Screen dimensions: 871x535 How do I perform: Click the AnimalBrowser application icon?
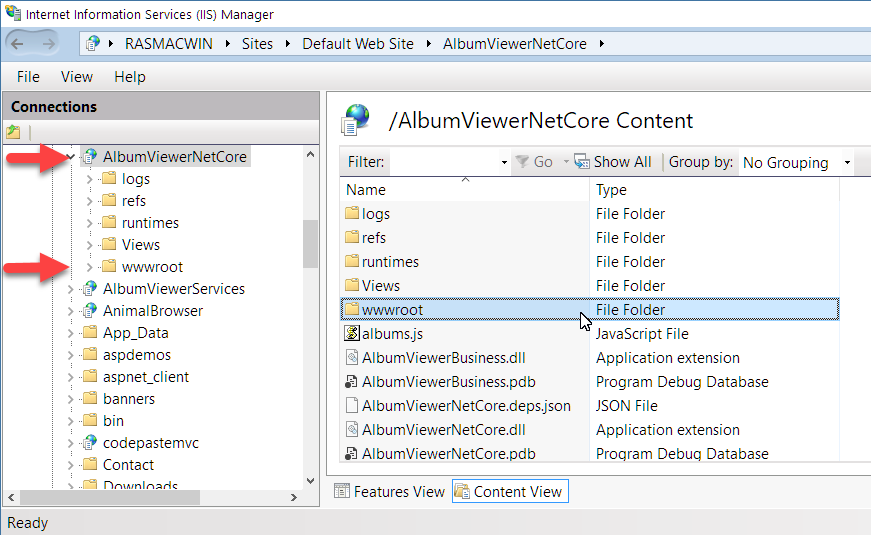(x=90, y=311)
